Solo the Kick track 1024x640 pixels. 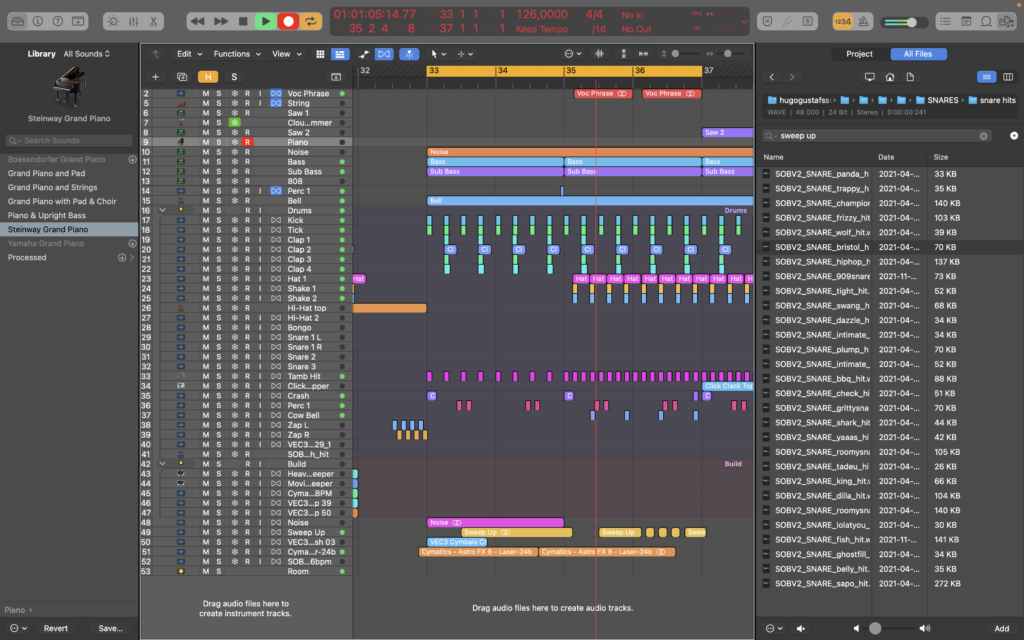coord(218,220)
